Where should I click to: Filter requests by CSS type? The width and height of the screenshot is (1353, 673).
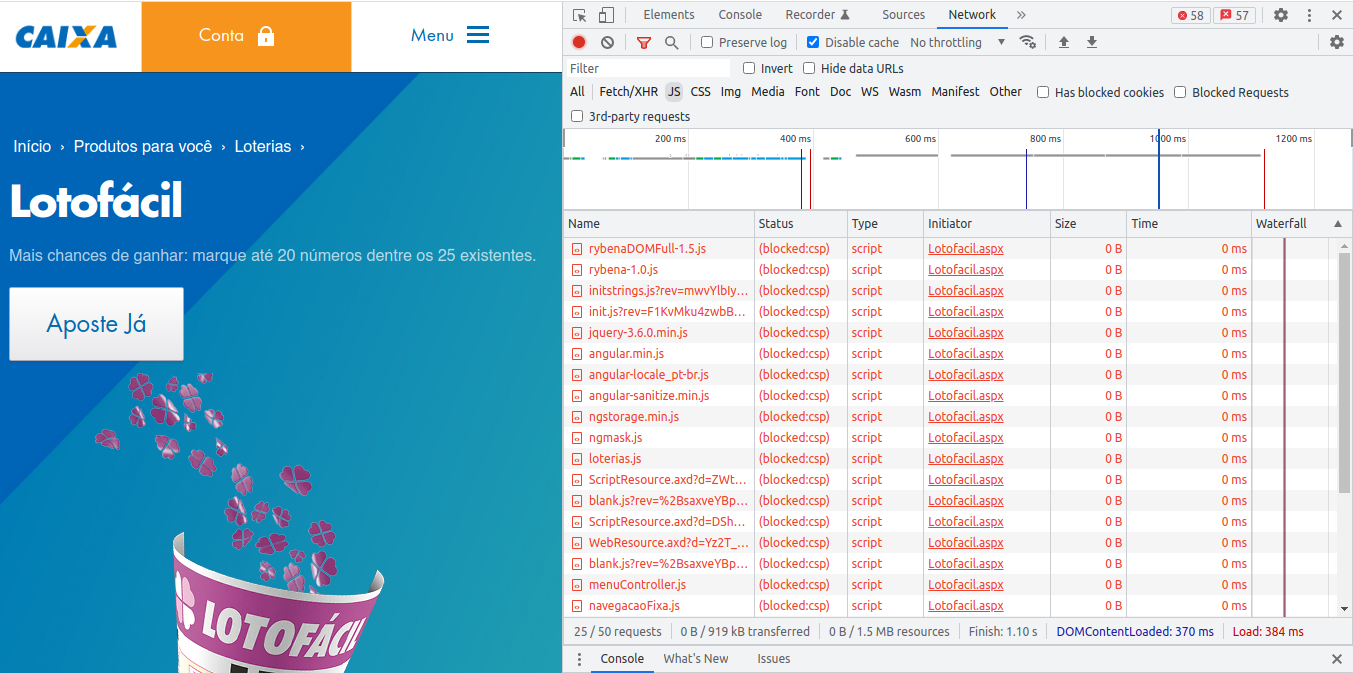tap(701, 92)
